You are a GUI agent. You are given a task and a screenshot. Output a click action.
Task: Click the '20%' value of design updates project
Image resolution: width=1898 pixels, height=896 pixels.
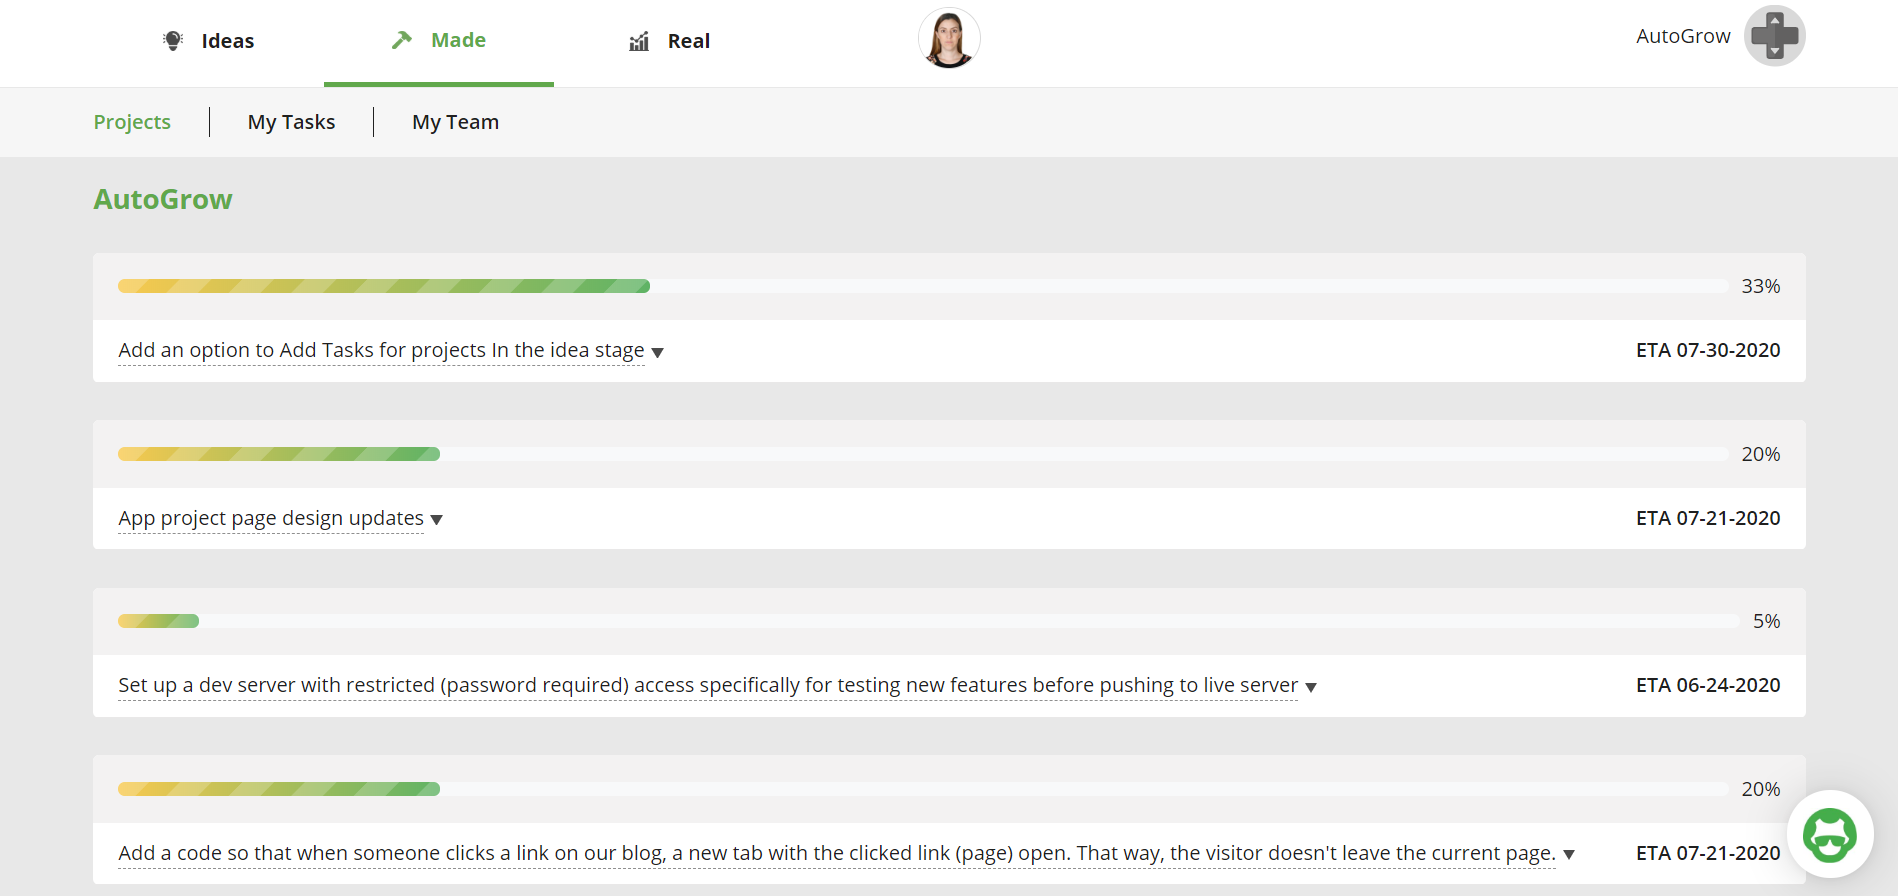(x=1761, y=454)
